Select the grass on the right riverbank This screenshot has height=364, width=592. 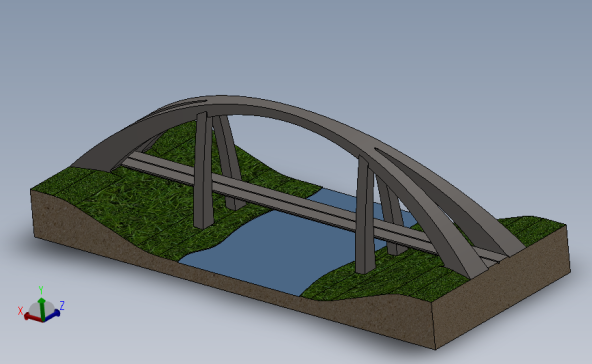[x=396, y=278]
